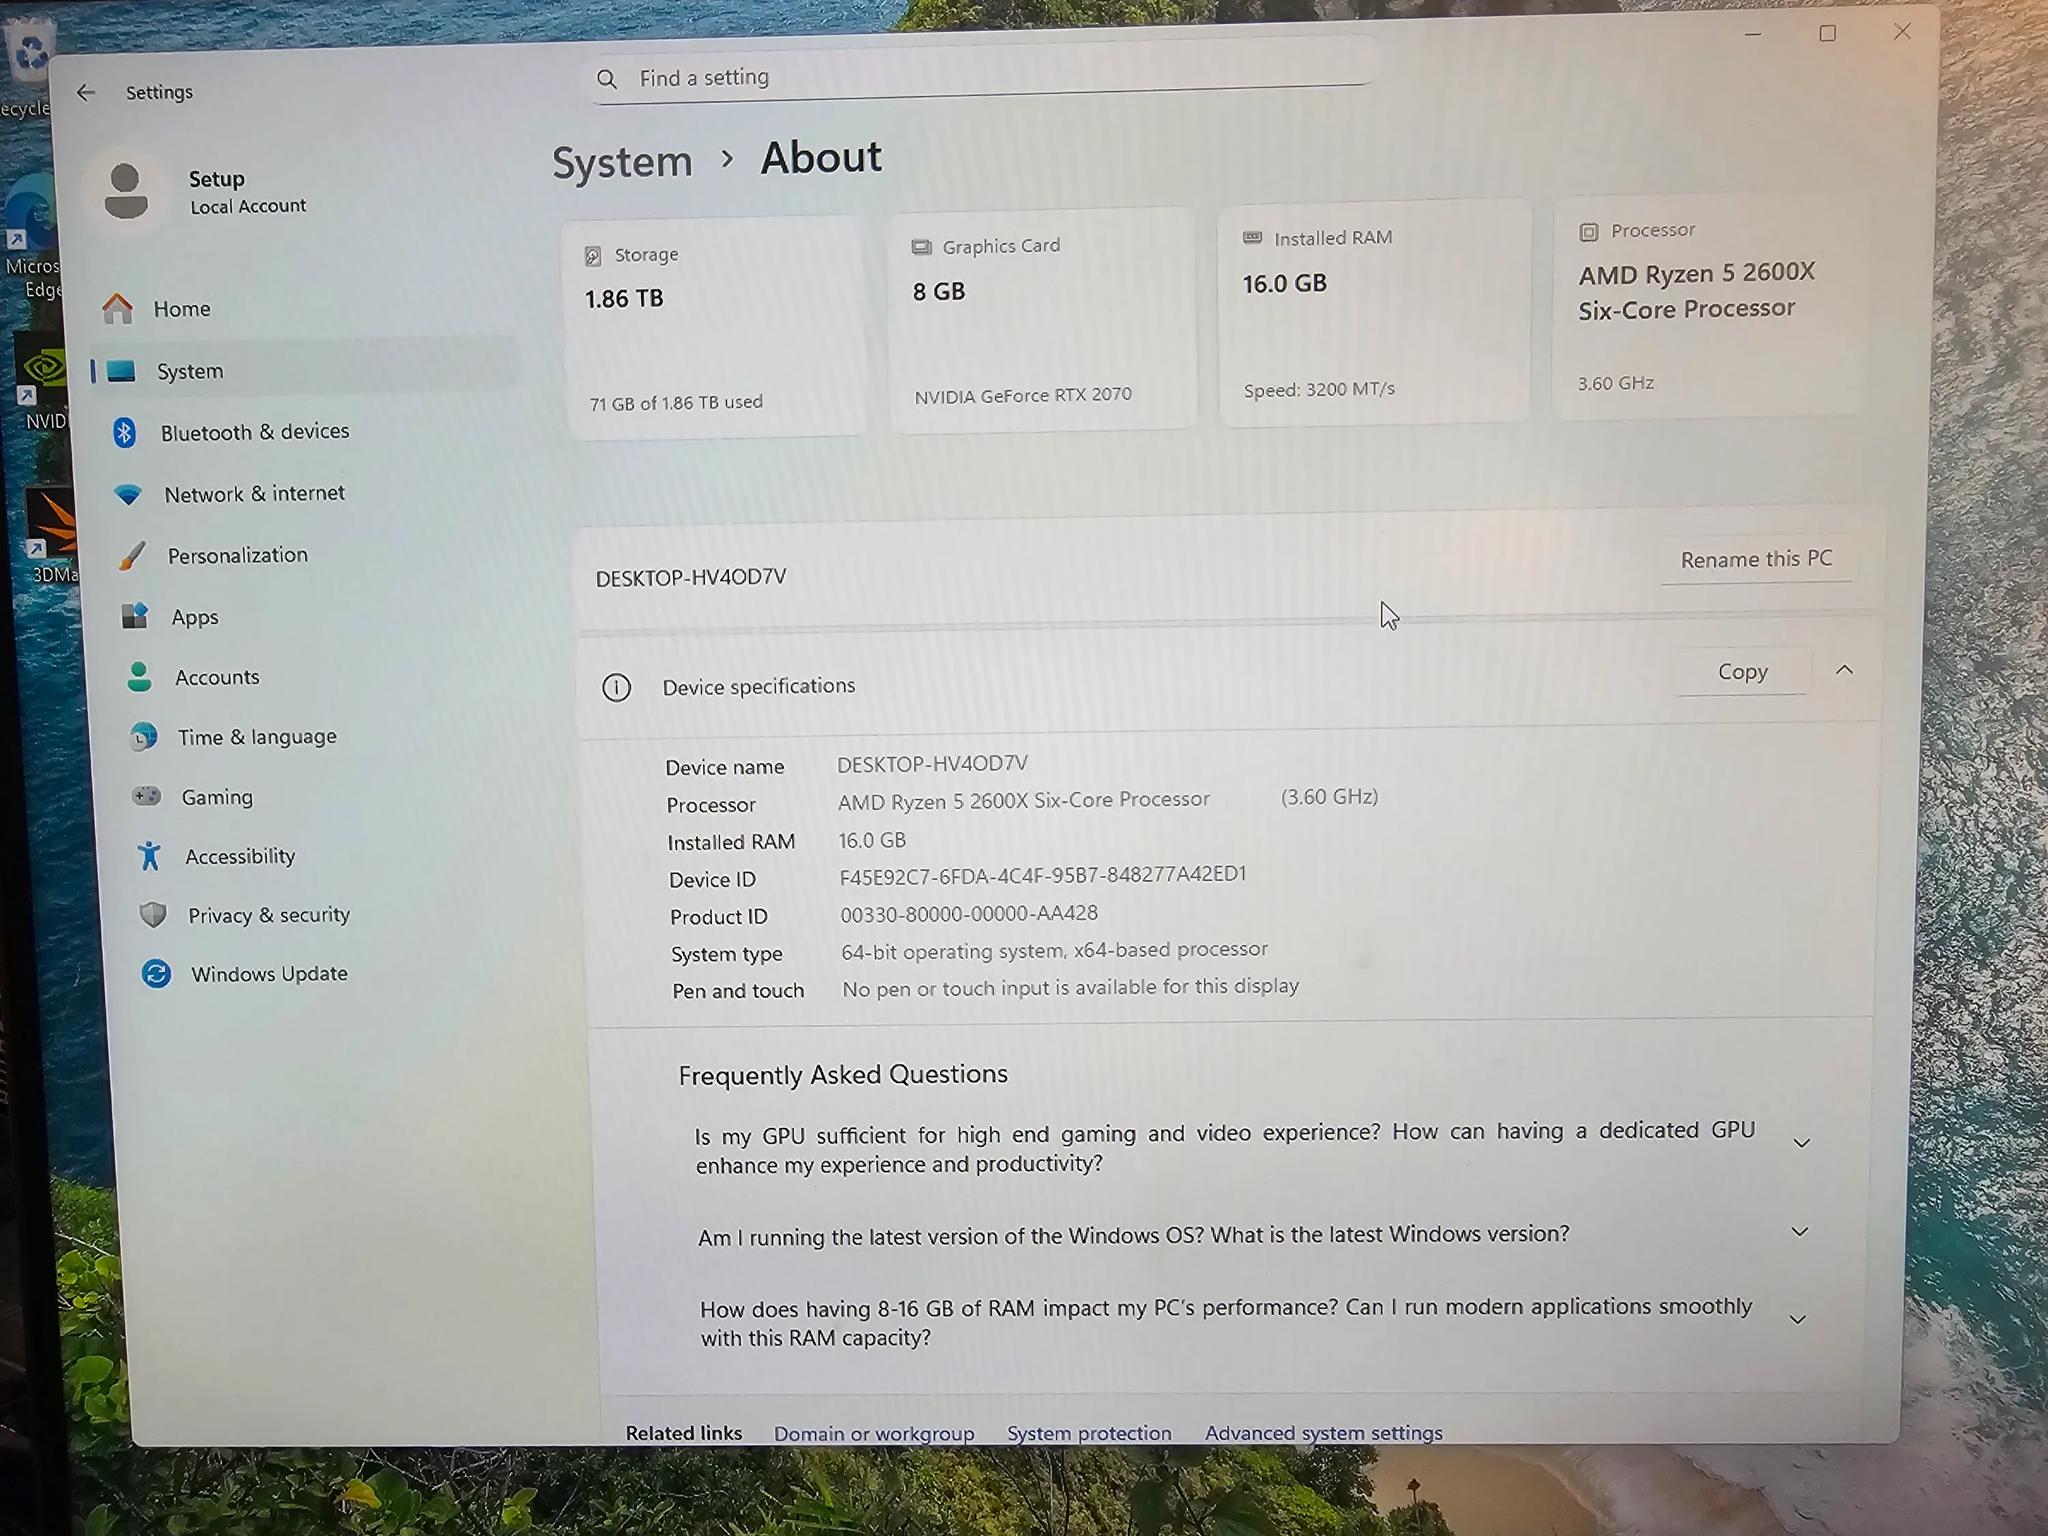
Task: Click the System monitor icon in sidebar
Action: click(x=121, y=371)
